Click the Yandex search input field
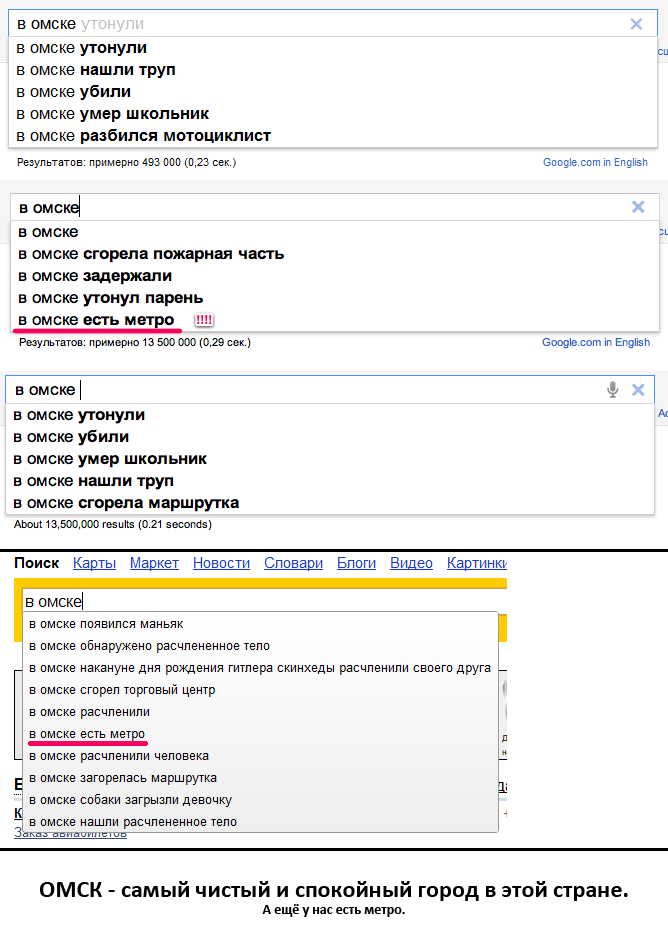Screen dimensions: 668x950 [x=260, y=601]
